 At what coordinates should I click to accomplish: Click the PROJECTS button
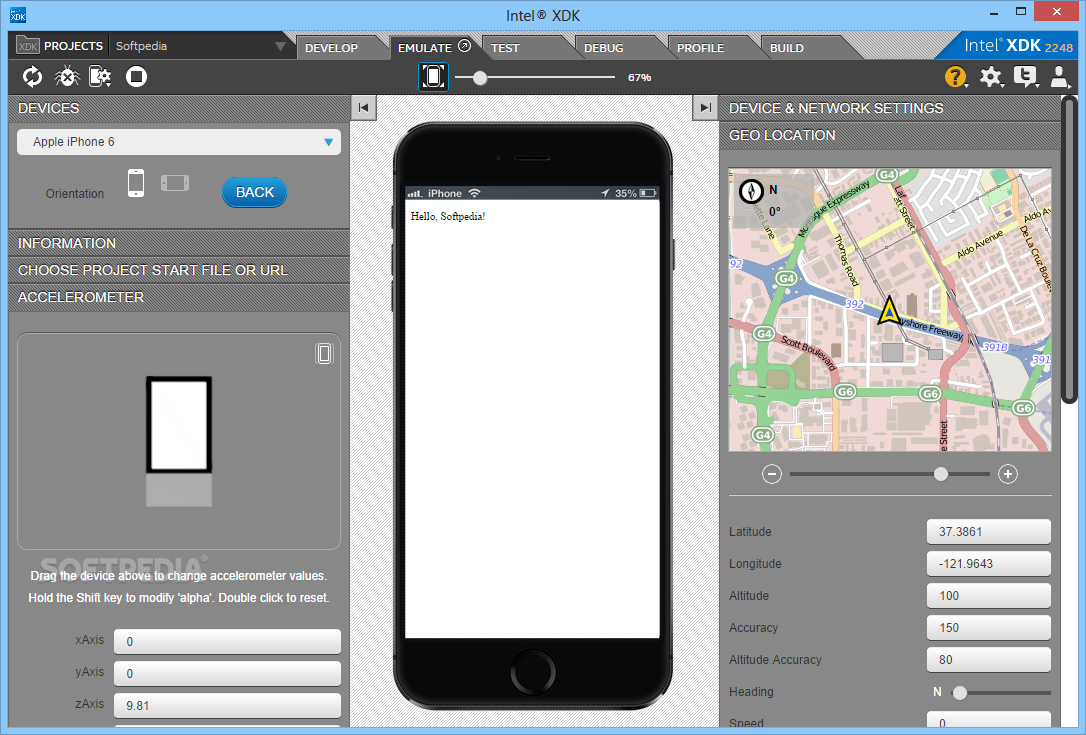tap(73, 46)
